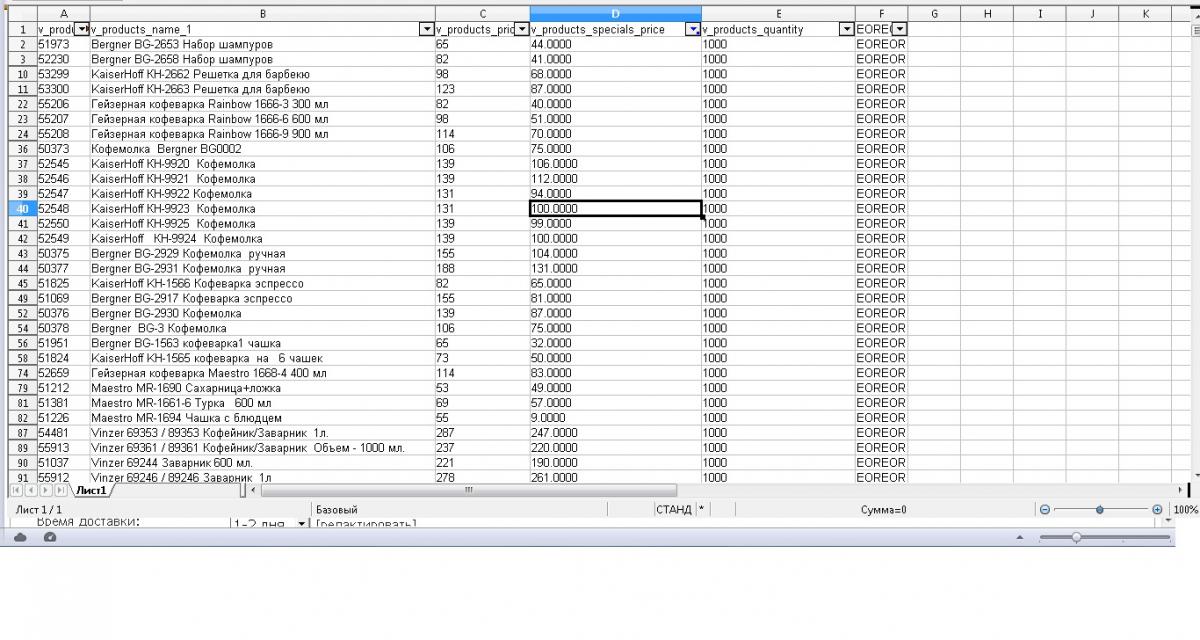Click the cloud icon in the bottom bar
Viewport: 1200px width, 640px height.
point(21,537)
